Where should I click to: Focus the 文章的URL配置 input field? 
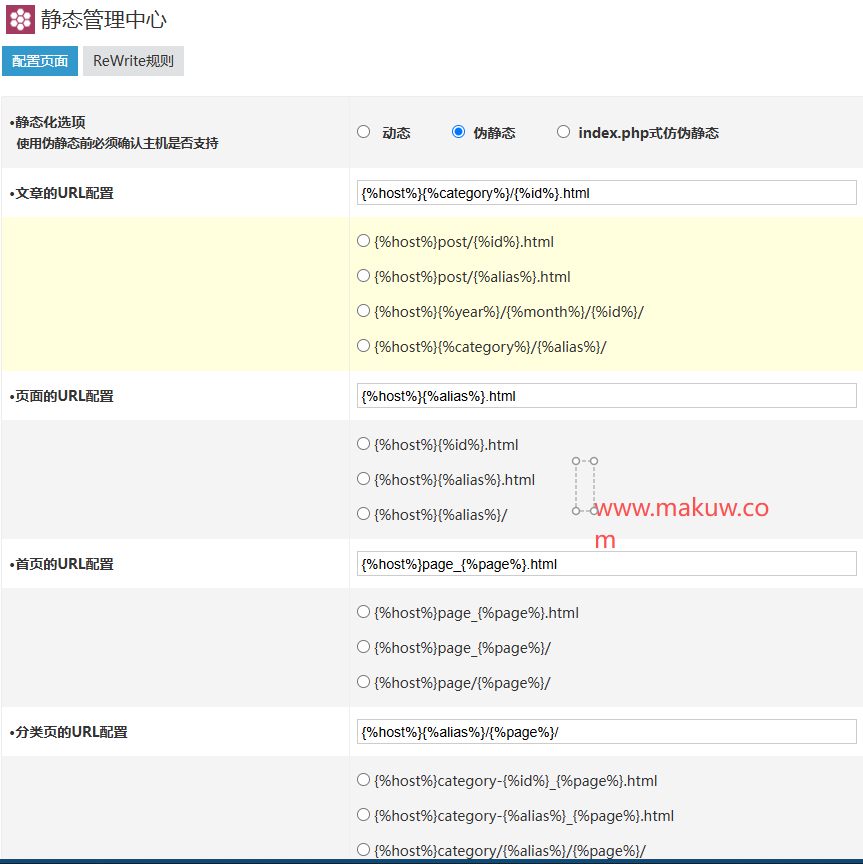click(606, 193)
